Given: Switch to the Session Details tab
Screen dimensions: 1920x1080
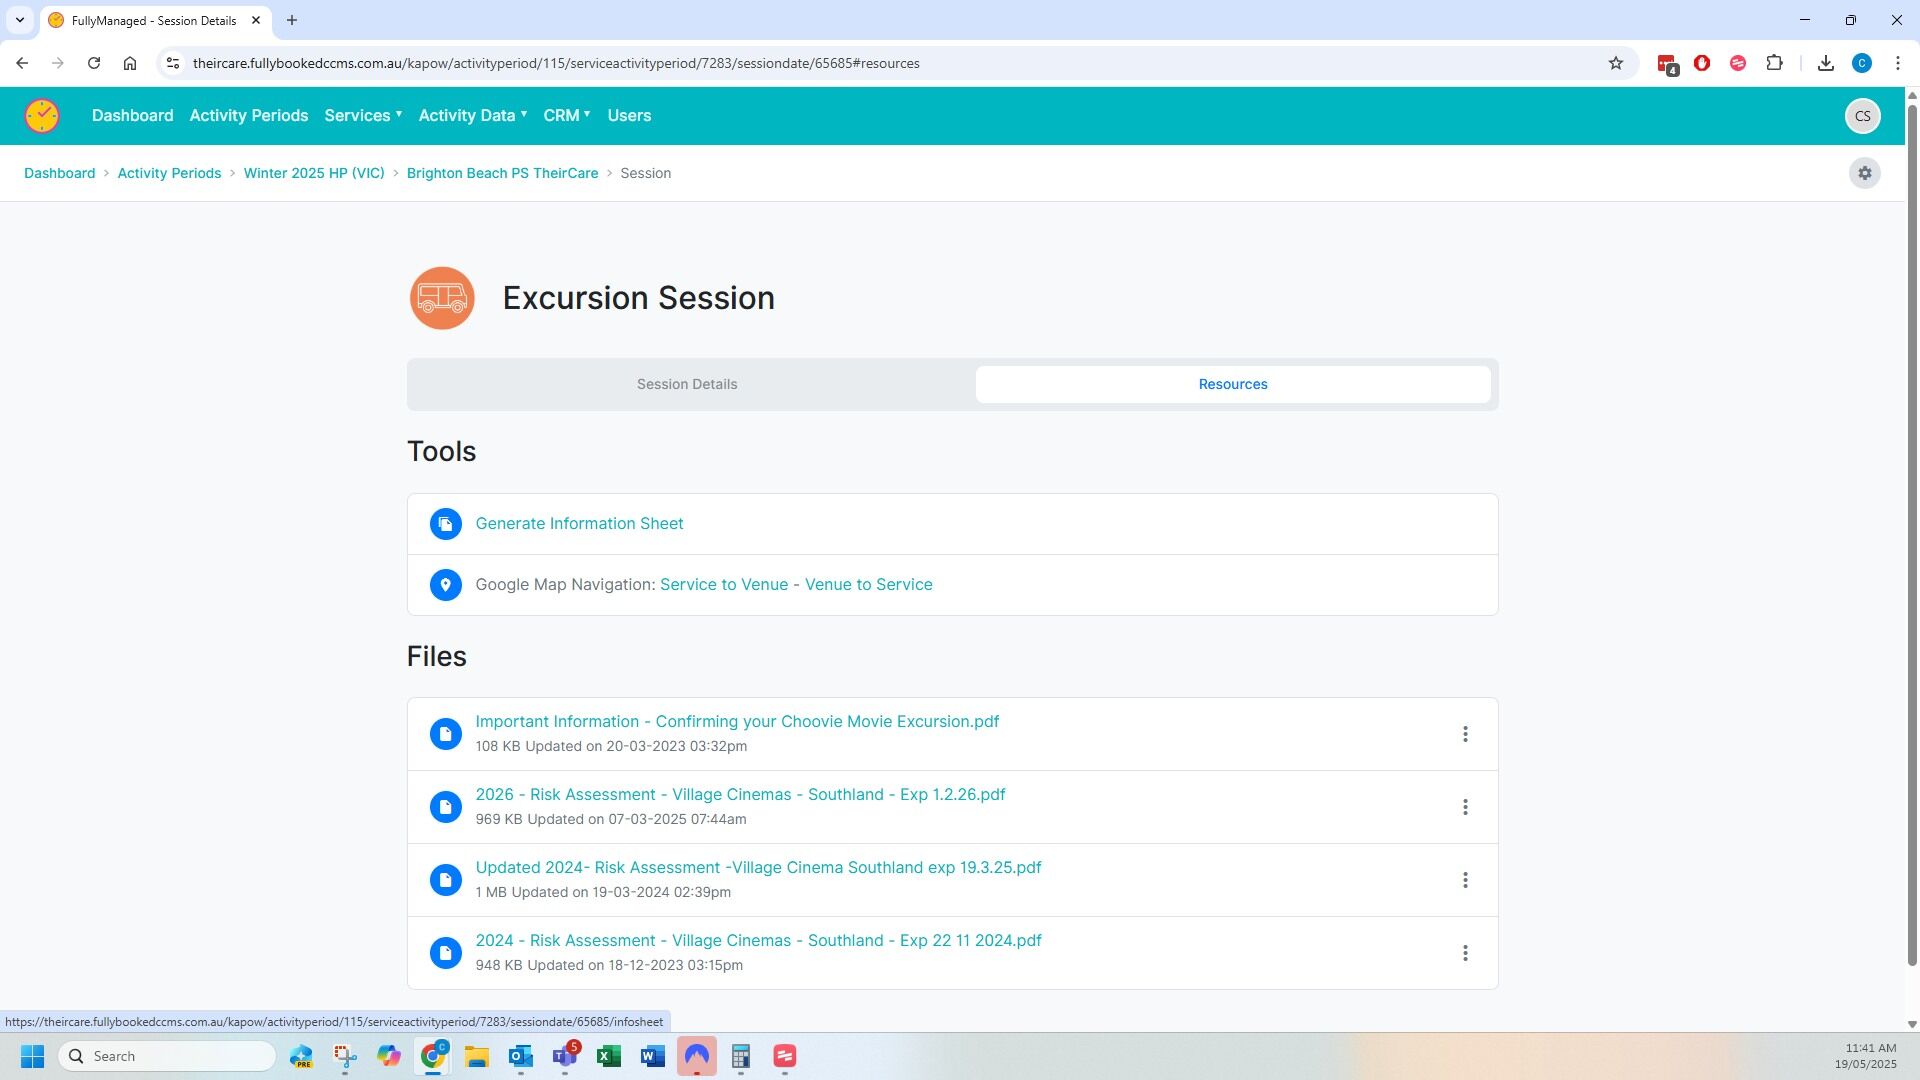Looking at the screenshot, I should [687, 384].
